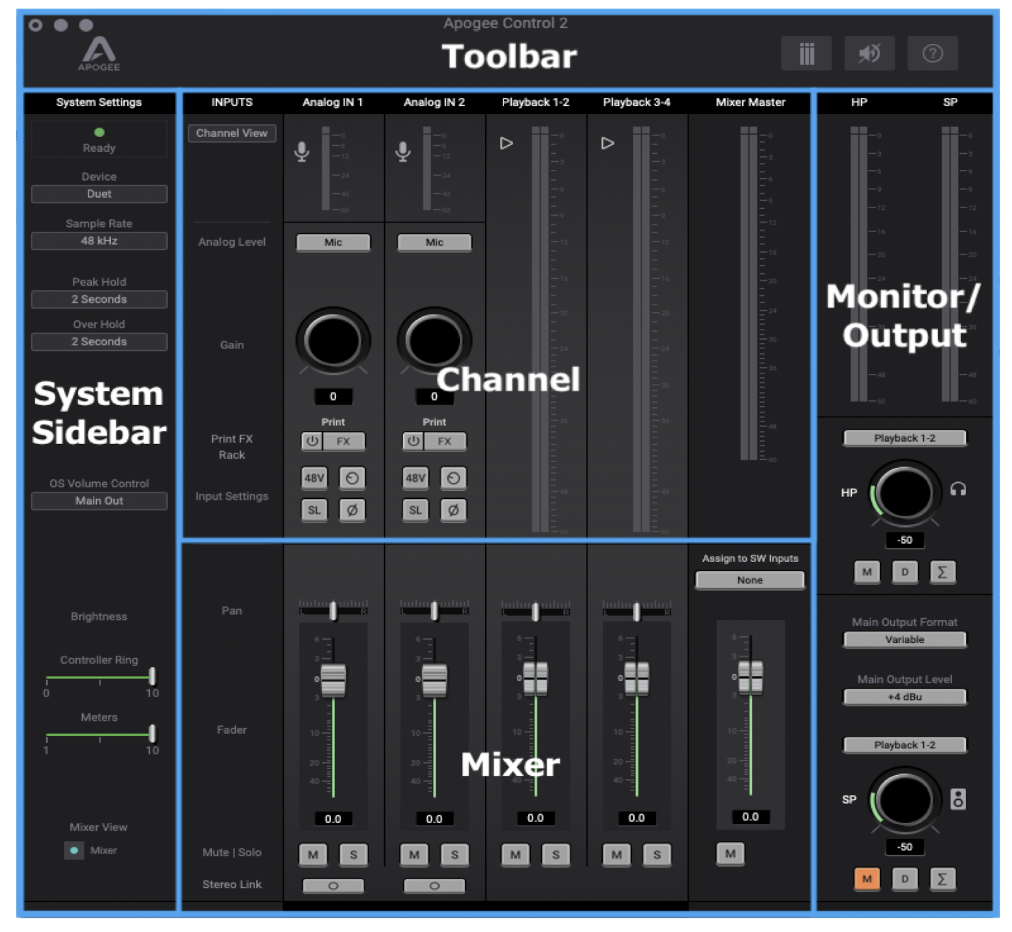Image resolution: width=1012 pixels, height=932 pixels.
Task: Unmute the SP output orange M button
Action: 867,878
